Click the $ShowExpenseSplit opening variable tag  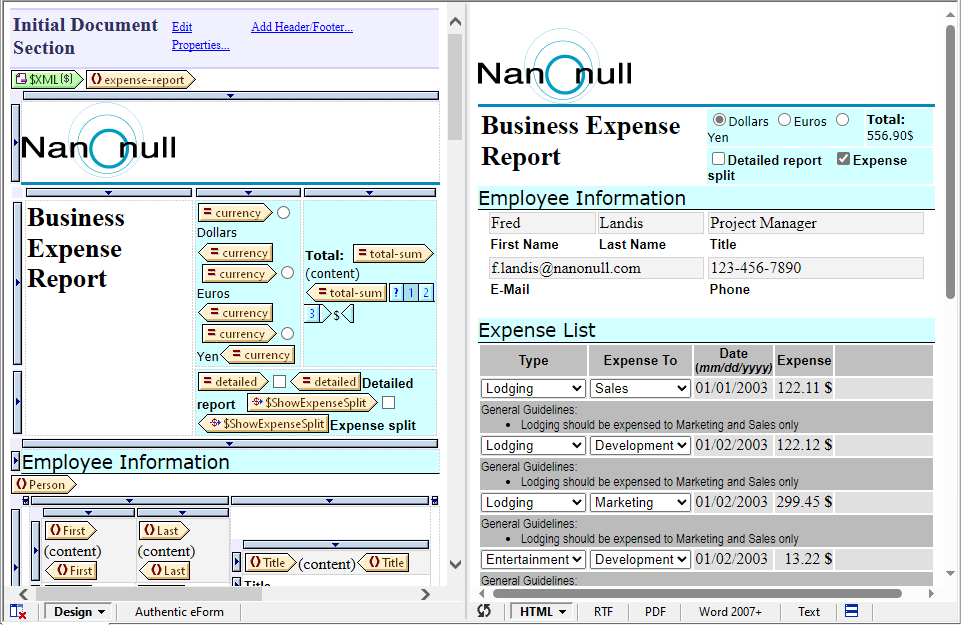coord(312,402)
